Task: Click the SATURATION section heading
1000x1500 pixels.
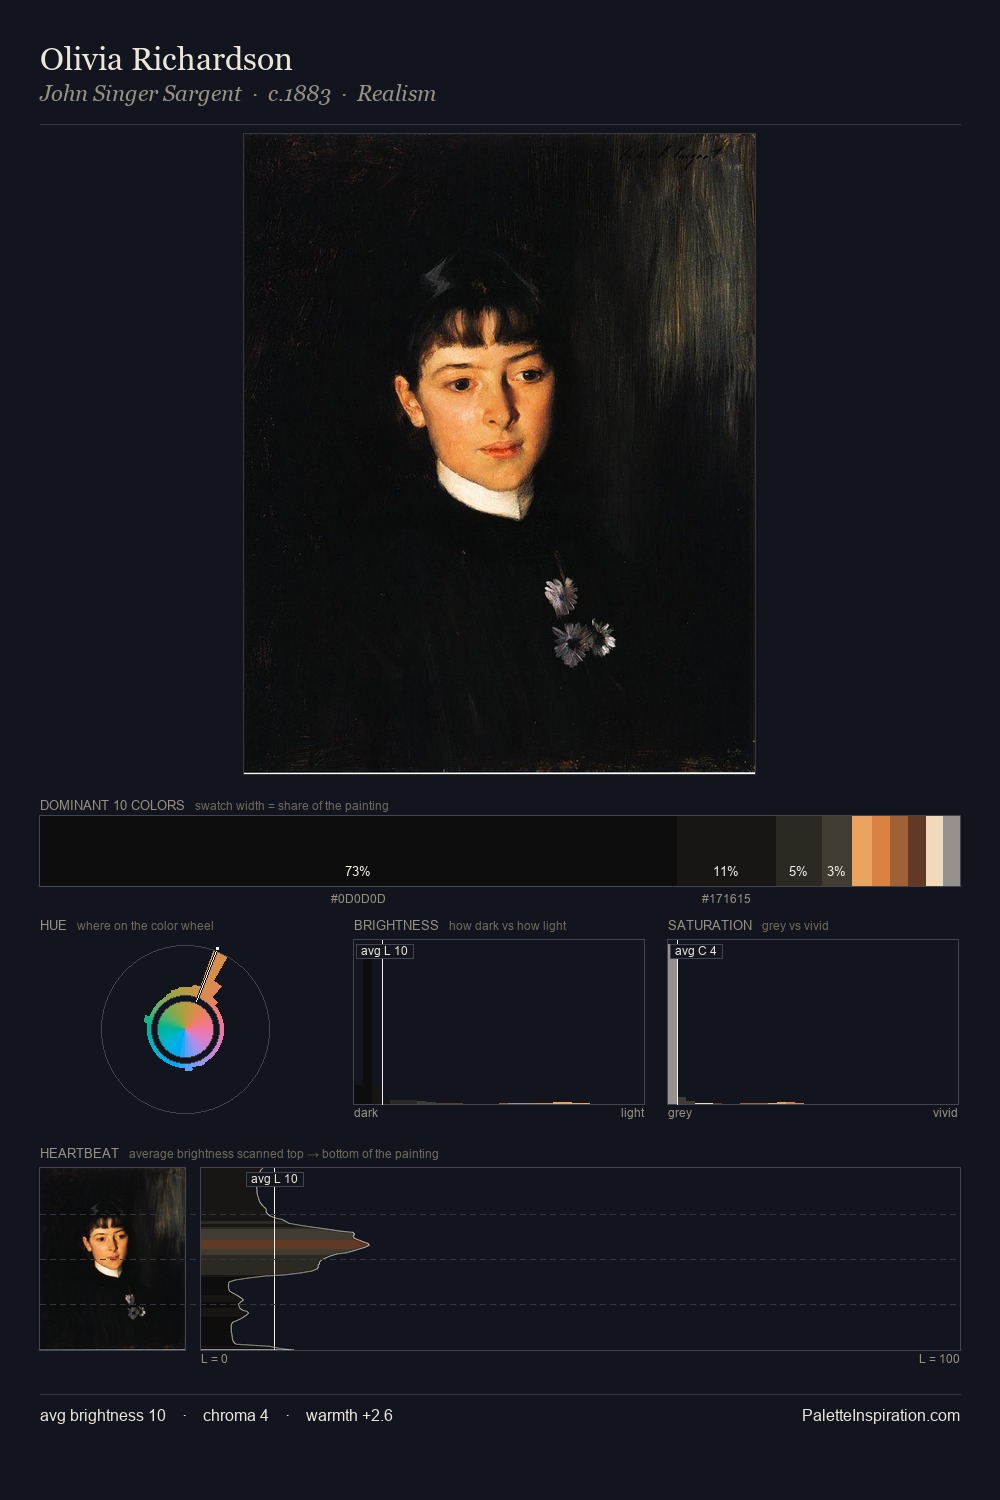Action: pos(710,925)
